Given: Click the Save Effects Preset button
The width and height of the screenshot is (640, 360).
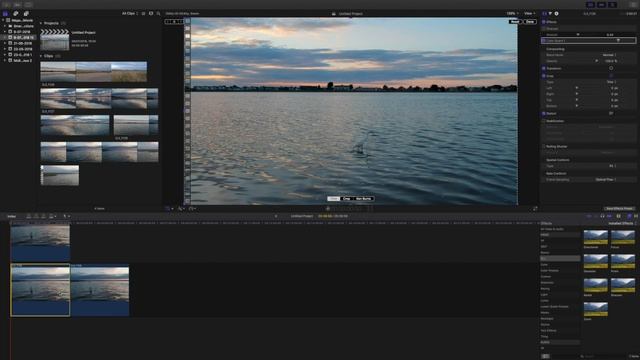Looking at the screenshot, I should 619,209.
